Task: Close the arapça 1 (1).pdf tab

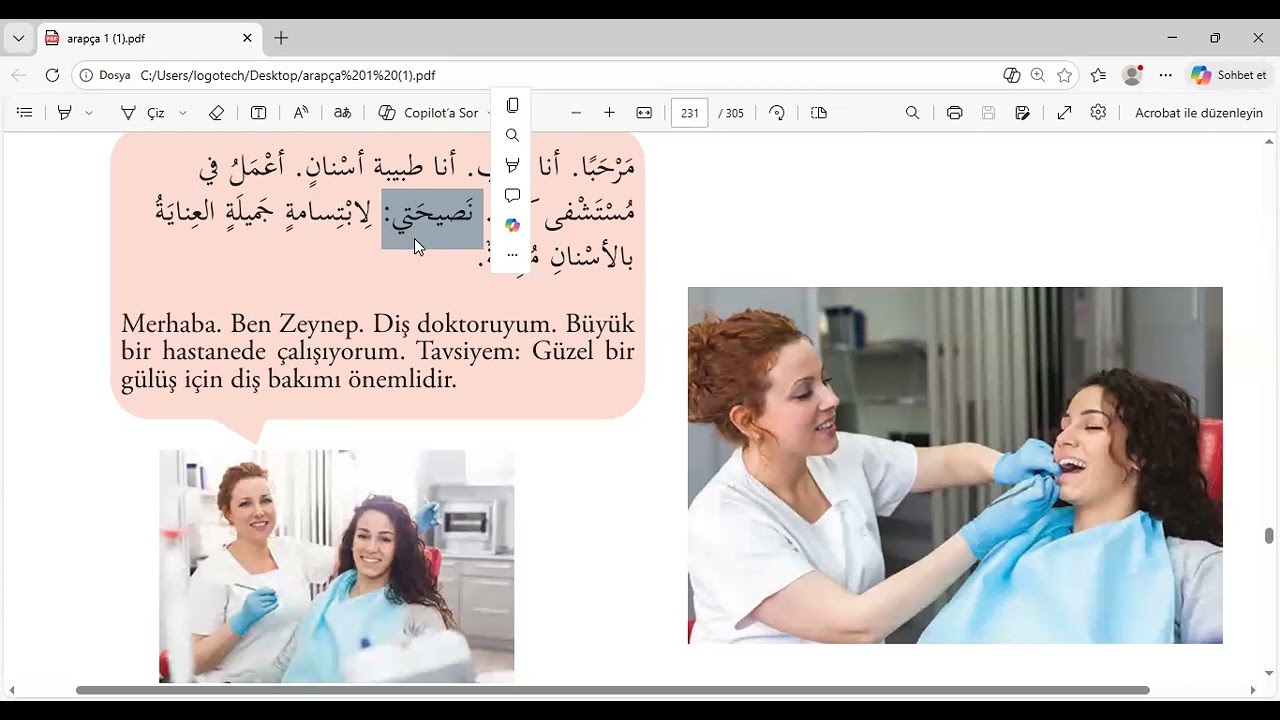Action: coord(247,38)
